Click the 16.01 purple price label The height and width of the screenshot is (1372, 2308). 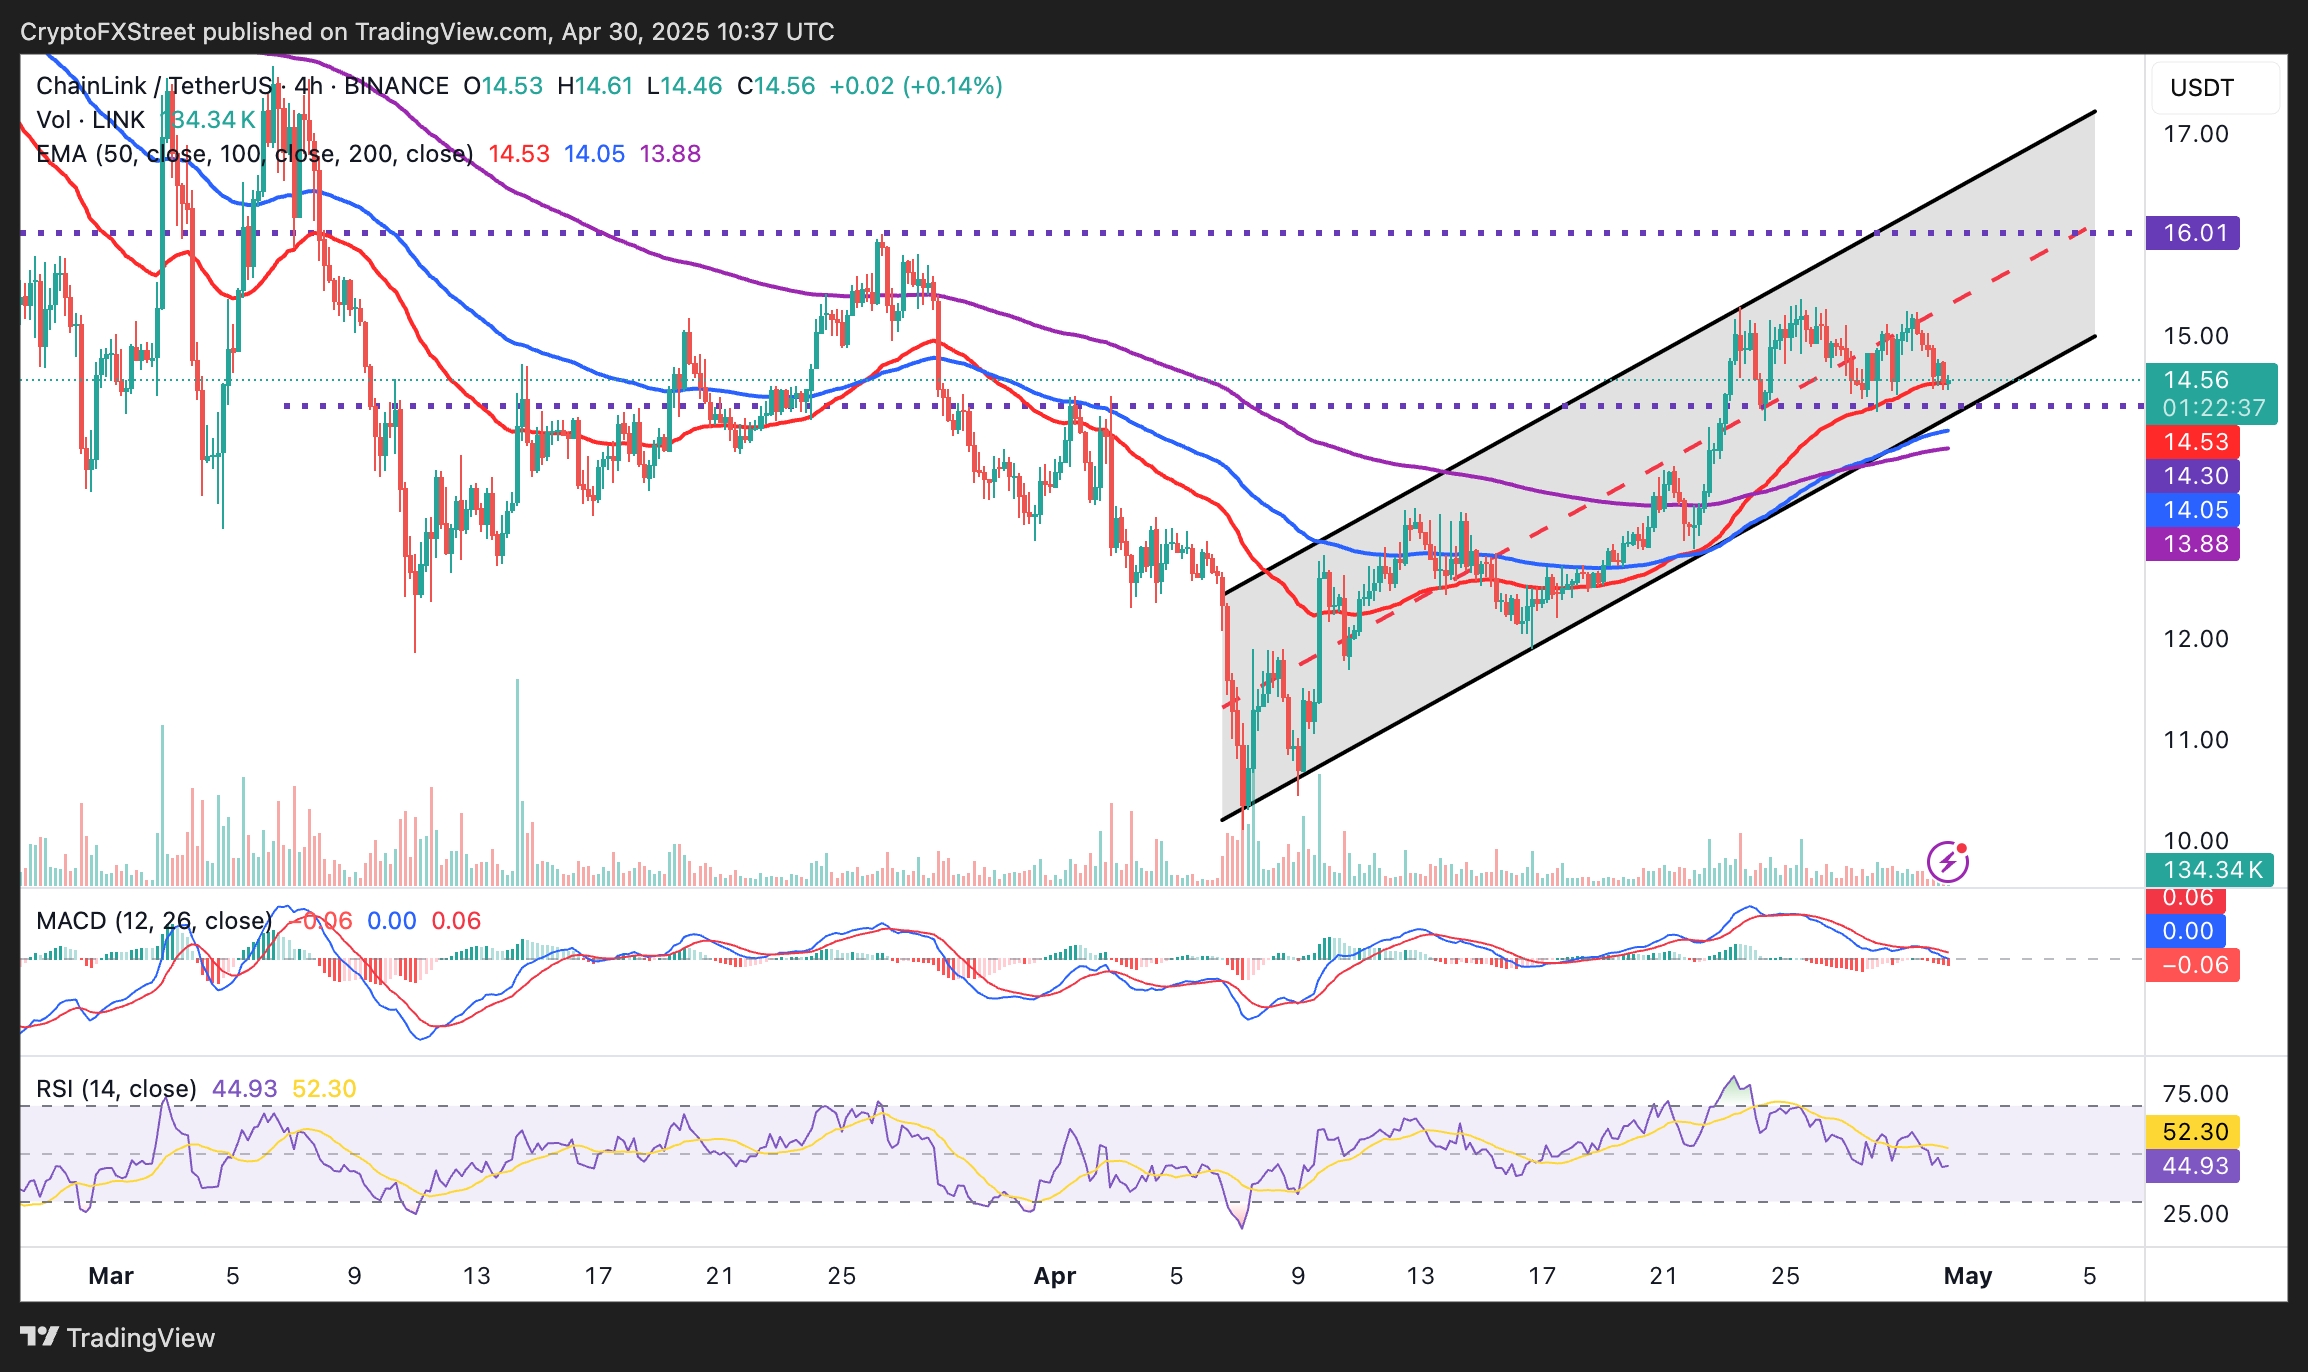pos(2193,233)
